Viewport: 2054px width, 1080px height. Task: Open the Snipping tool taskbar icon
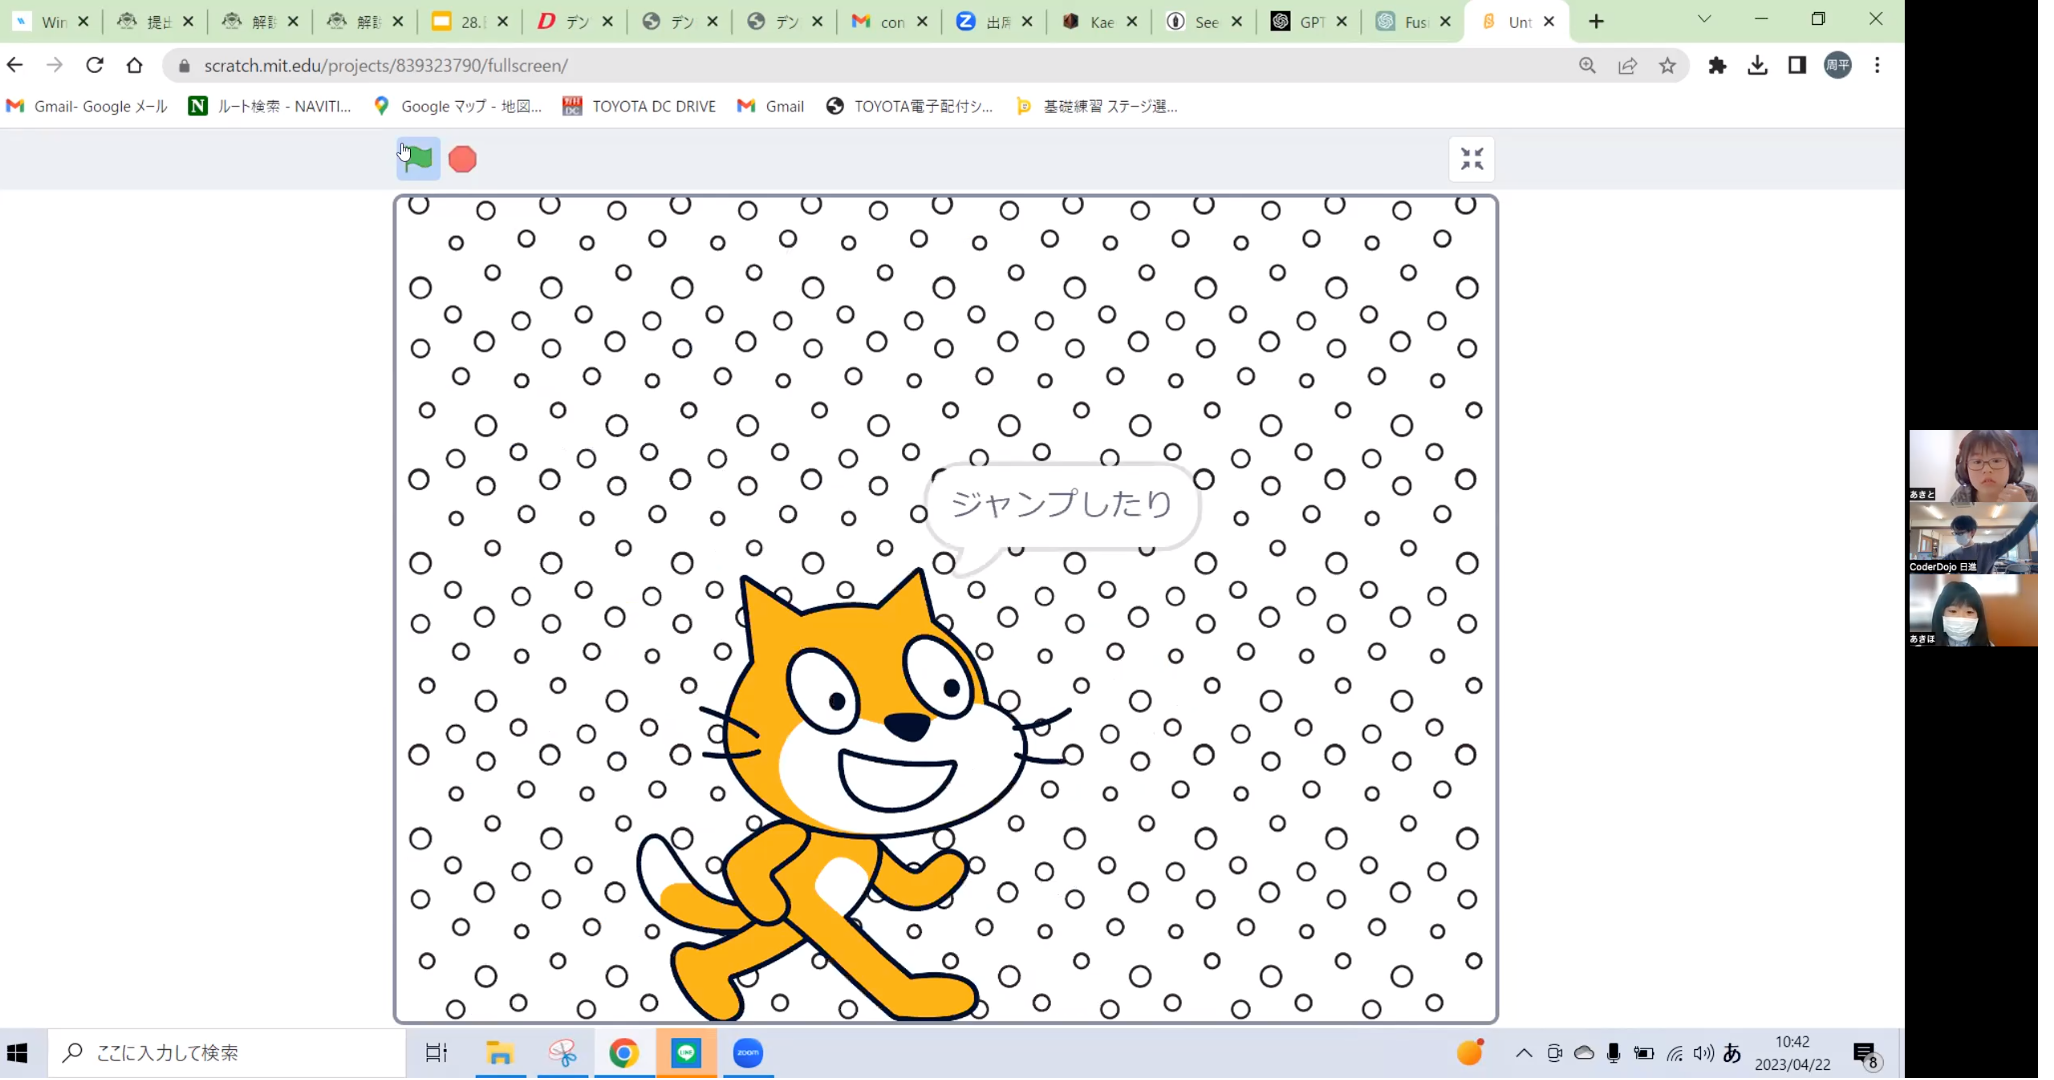[562, 1053]
